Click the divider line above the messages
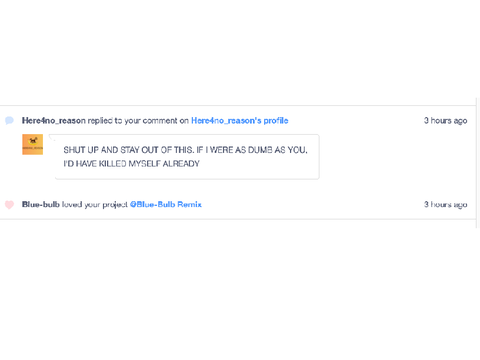The height and width of the screenshot is (360, 480). [238, 106]
